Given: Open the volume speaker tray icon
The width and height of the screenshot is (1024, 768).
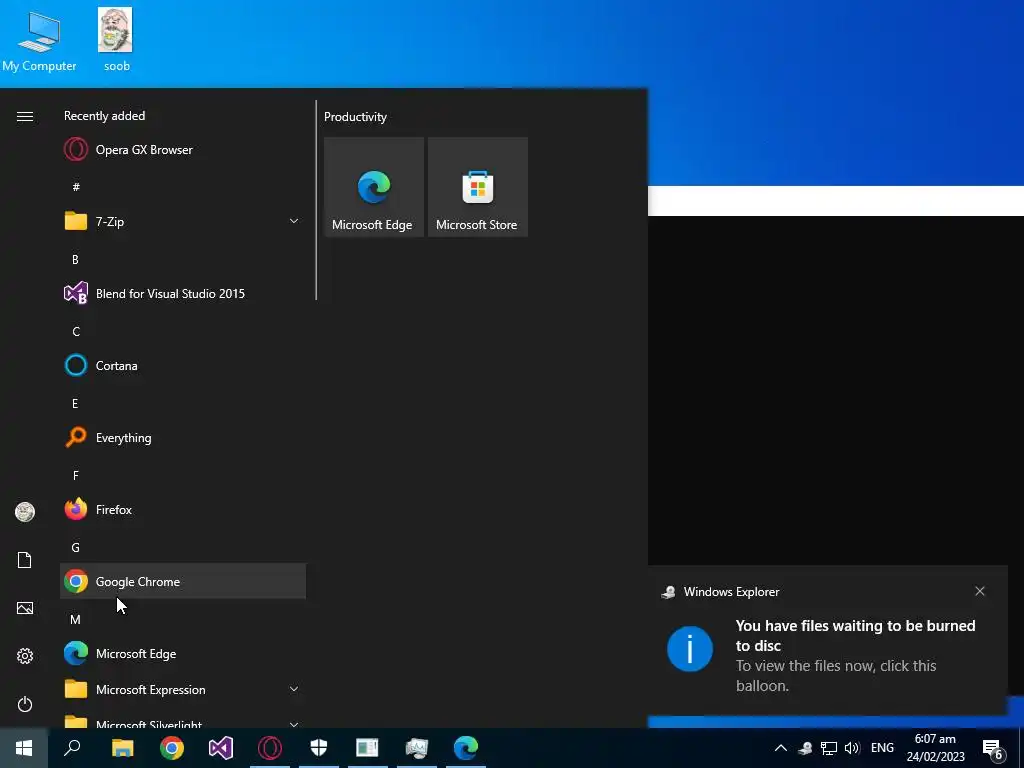Looking at the screenshot, I should [852, 748].
